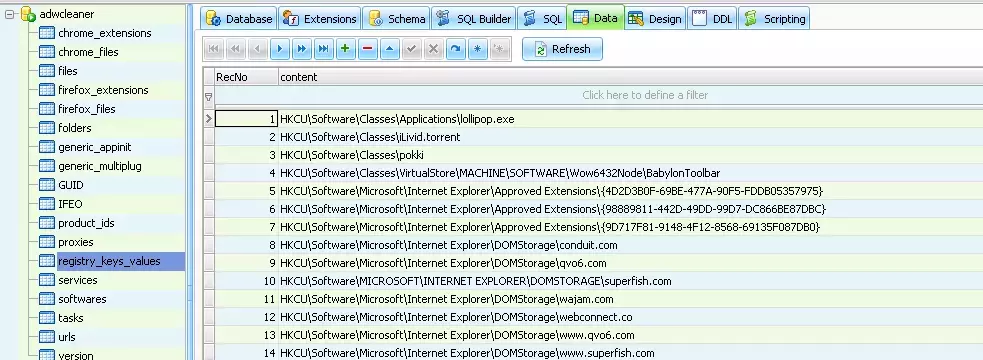Open firefox_extensions table
The height and width of the screenshot is (360, 983).
[103, 90]
